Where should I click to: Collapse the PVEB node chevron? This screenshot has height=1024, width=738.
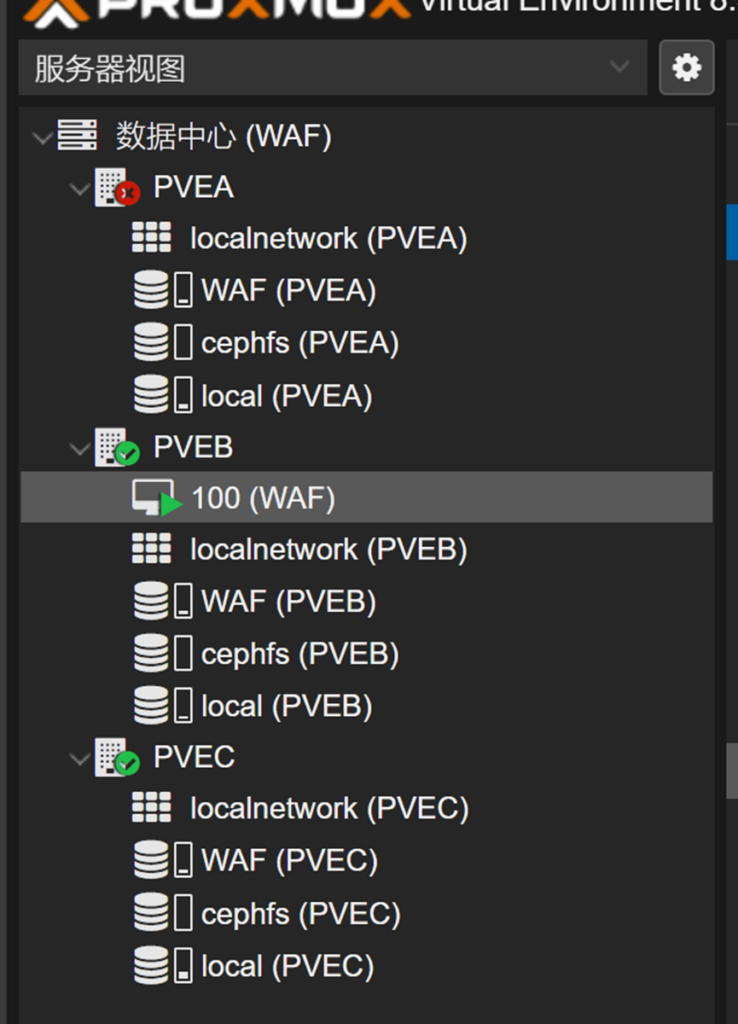coord(80,449)
